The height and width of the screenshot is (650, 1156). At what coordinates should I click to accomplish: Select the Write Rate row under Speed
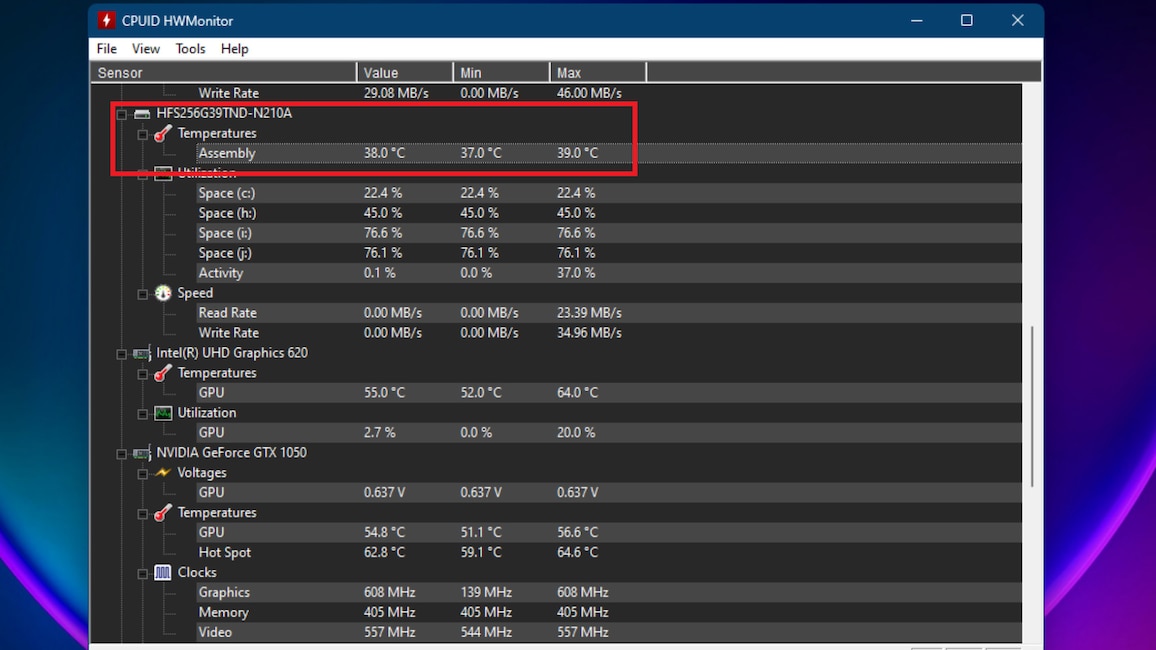pos(608,332)
